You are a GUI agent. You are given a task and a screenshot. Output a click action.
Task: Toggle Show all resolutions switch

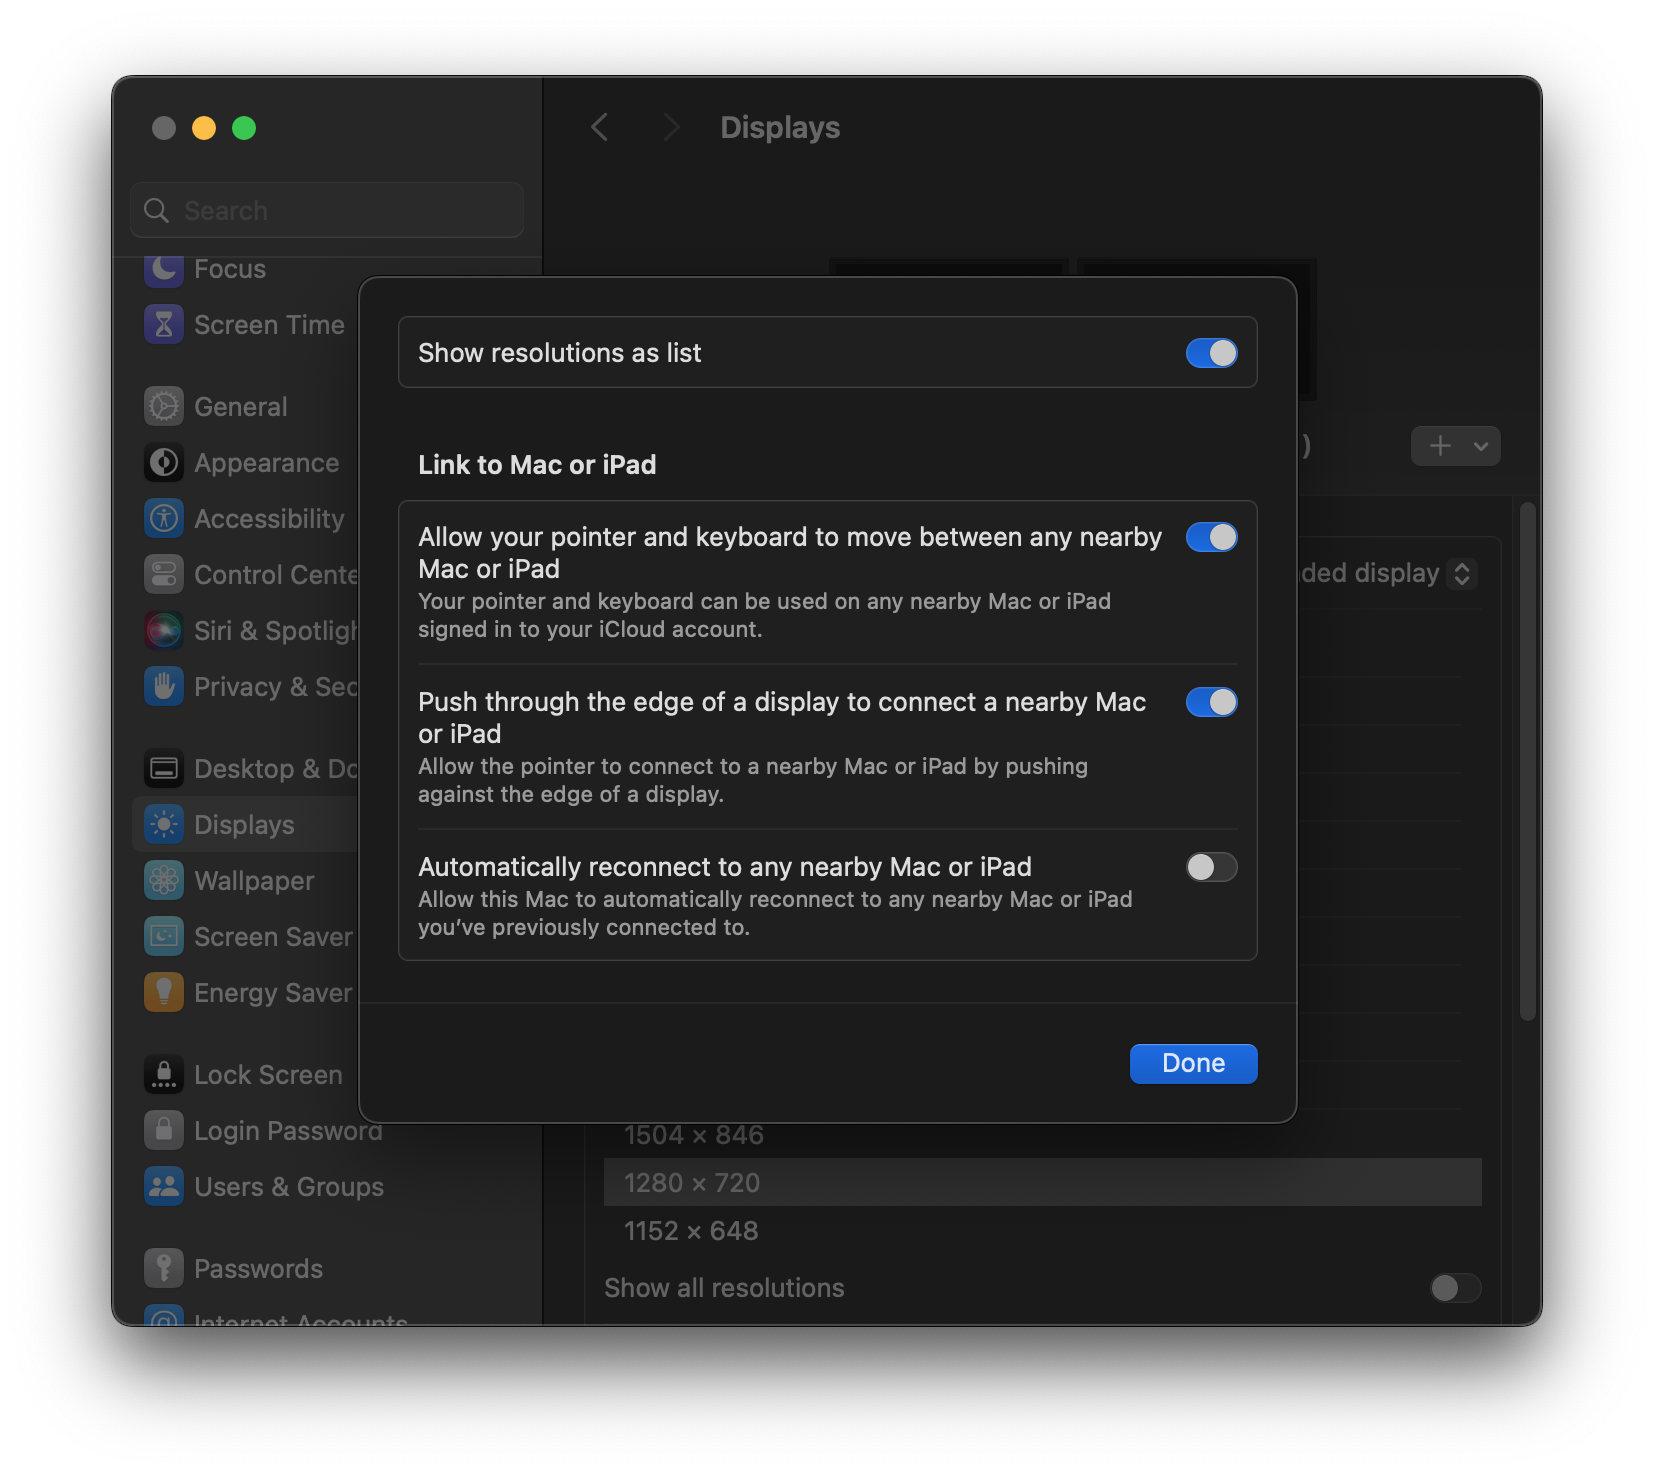pos(1455,1288)
